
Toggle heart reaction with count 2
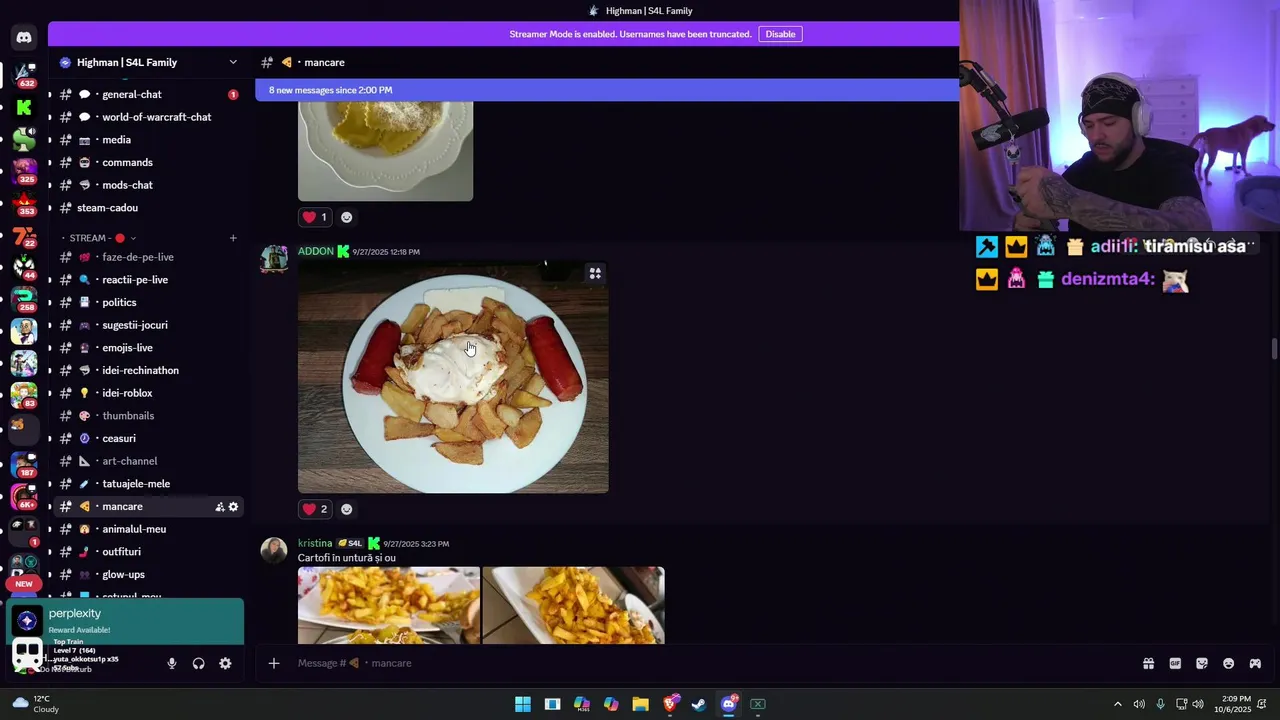click(x=315, y=509)
